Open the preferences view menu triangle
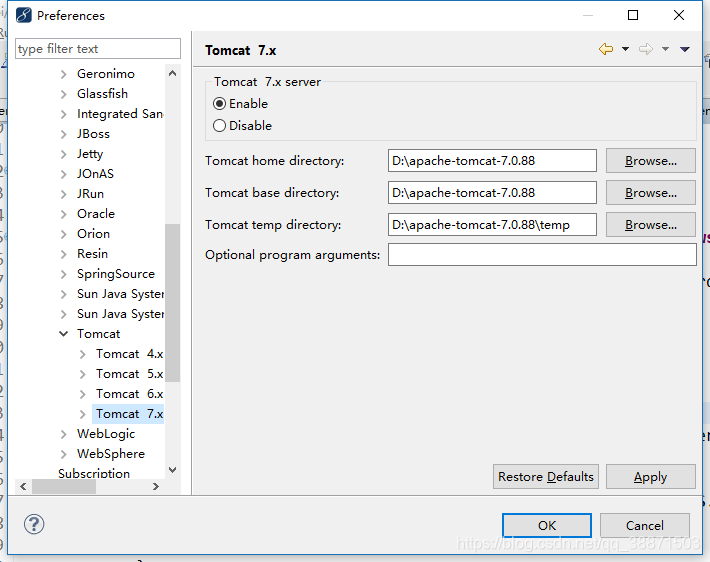The width and height of the screenshot is (710, 562). pos(685,49)
